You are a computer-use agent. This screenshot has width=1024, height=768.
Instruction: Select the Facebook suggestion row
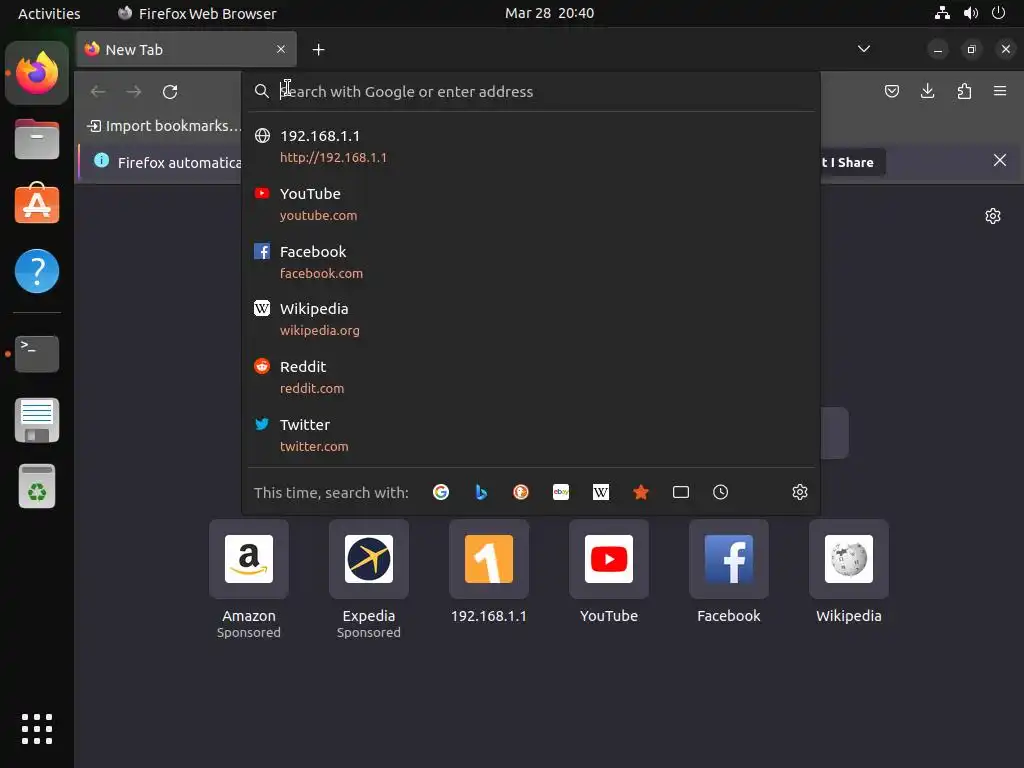pos(531,262)
